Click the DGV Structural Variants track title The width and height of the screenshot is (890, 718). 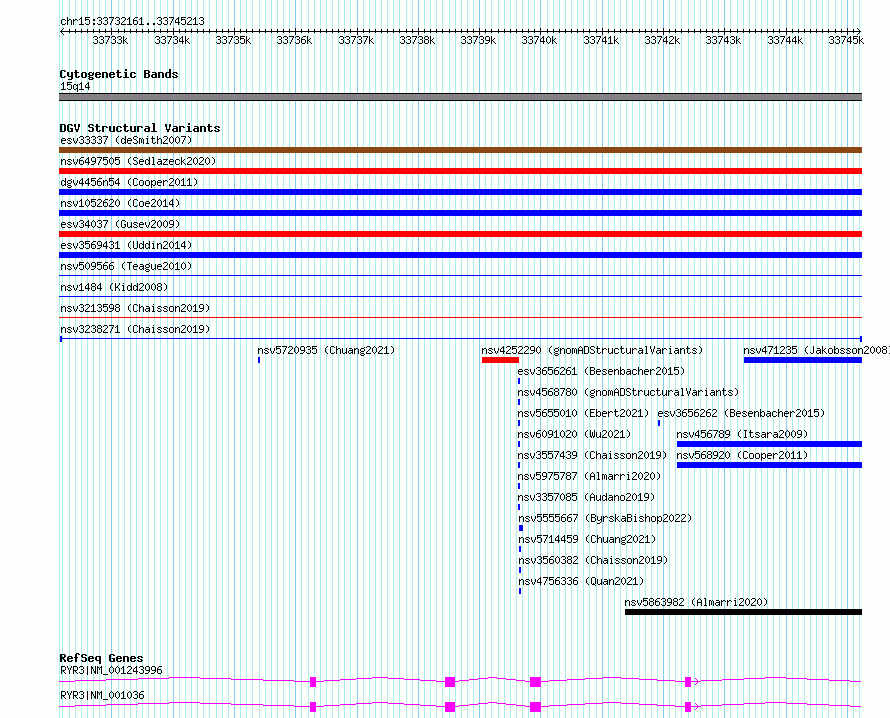140,128
